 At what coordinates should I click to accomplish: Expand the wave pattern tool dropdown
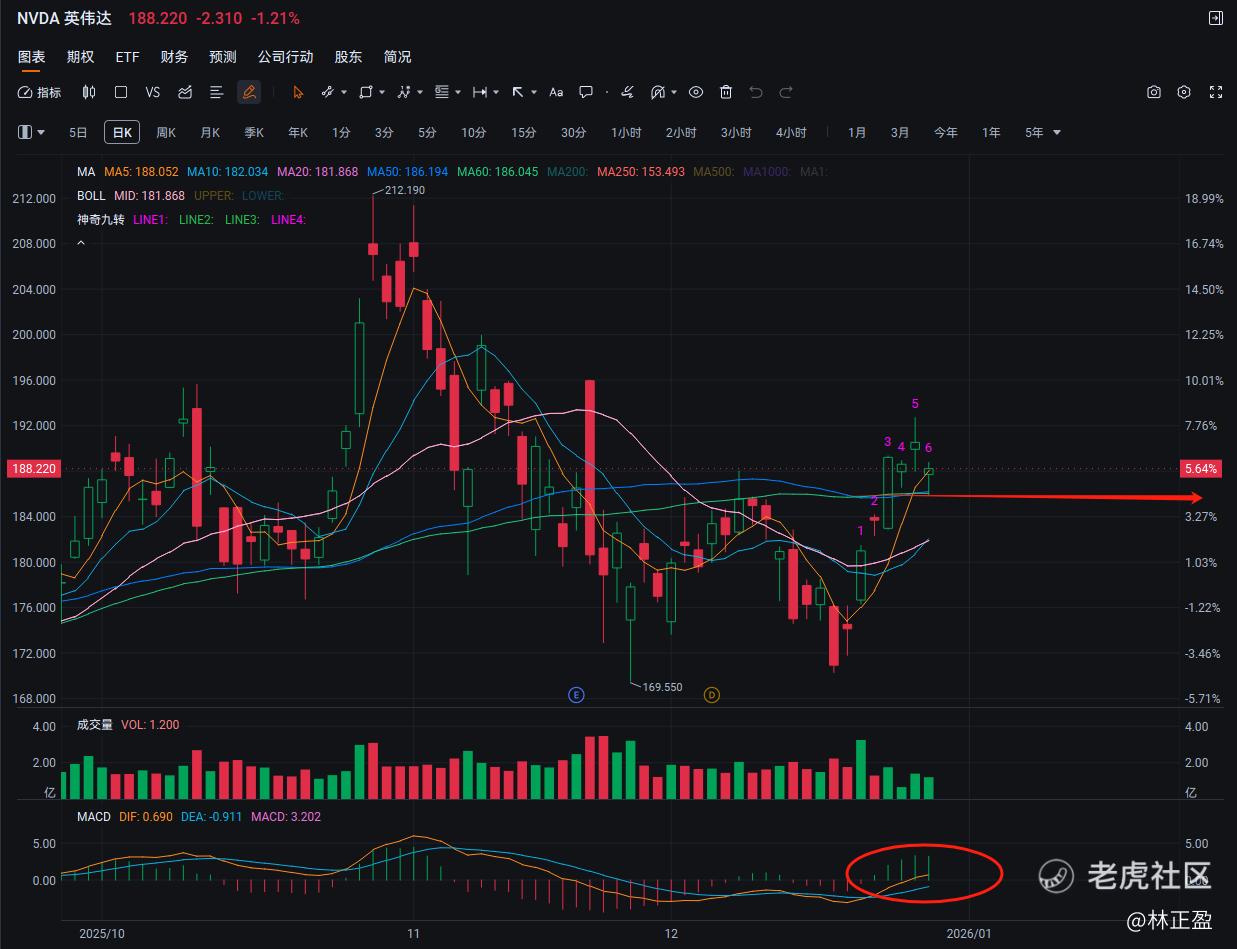coord(420,92)
